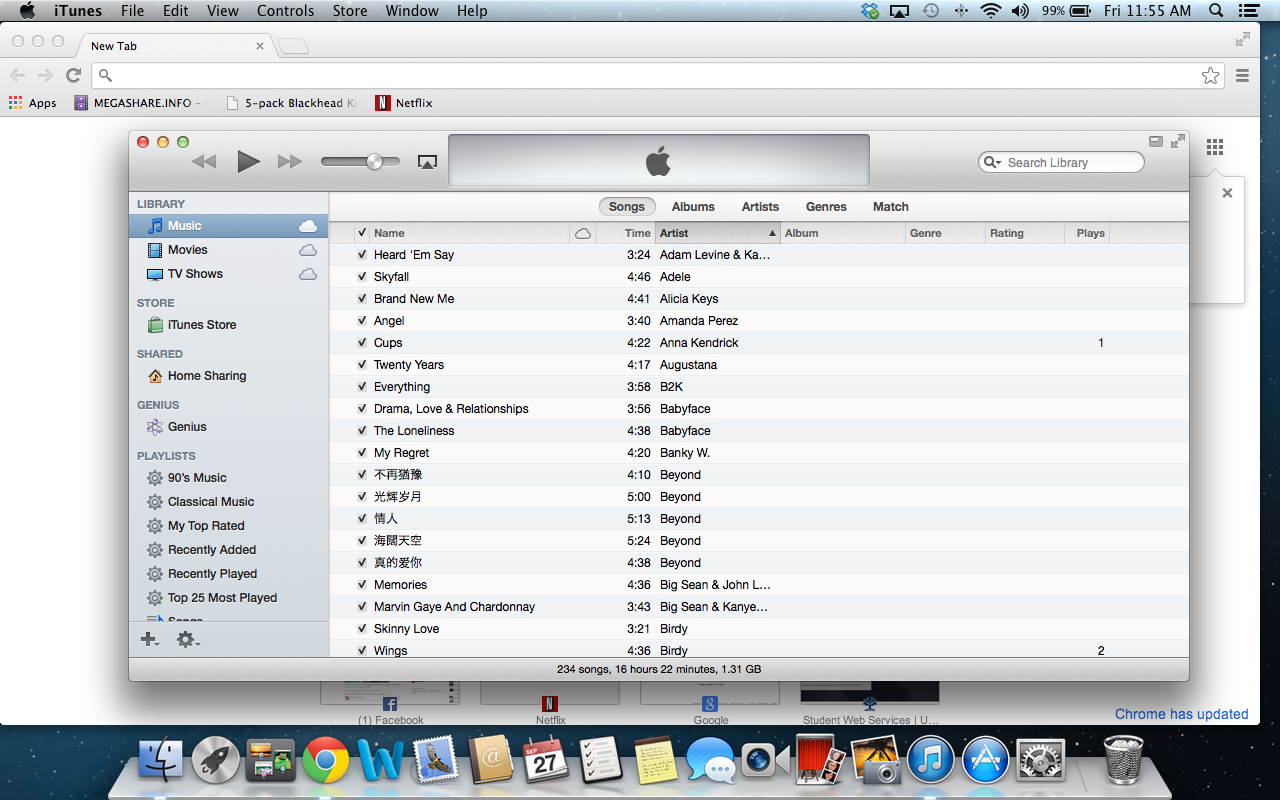Open the Recently Played playlist
Image resolution: width=1280 pixels, height=800 pixels.
[229, 574]
